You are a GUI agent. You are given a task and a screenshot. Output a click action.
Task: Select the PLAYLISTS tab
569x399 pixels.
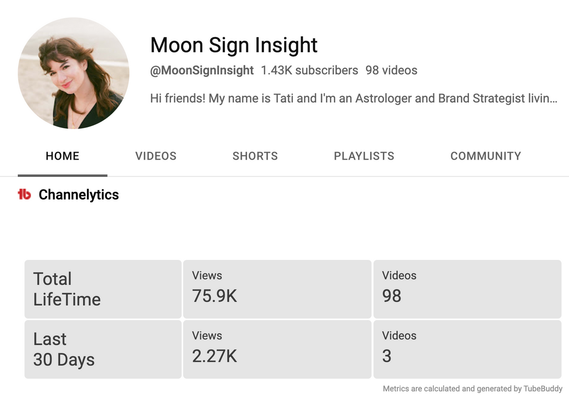pos(364,156)
